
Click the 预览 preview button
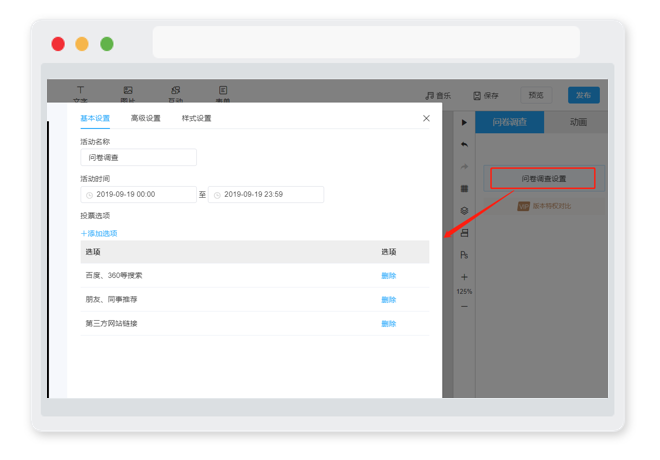click(x=536, y=95)
